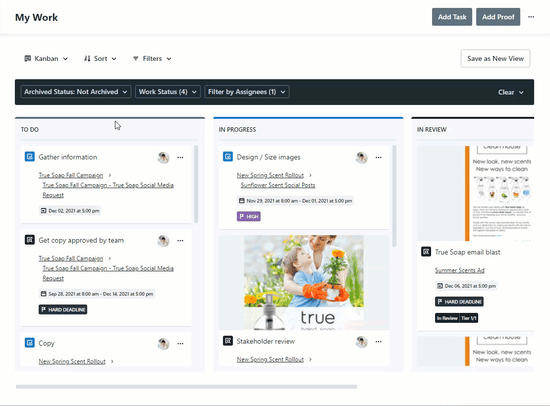Expand Archived Status: Not Archived filter

[76, 92]
